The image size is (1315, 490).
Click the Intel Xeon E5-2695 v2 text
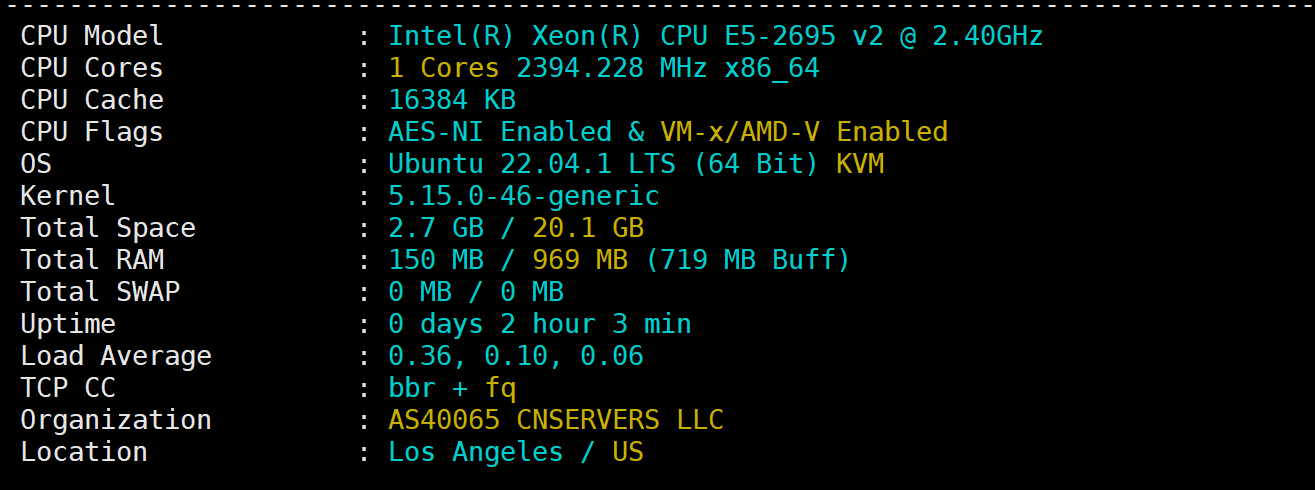[715, 36]
